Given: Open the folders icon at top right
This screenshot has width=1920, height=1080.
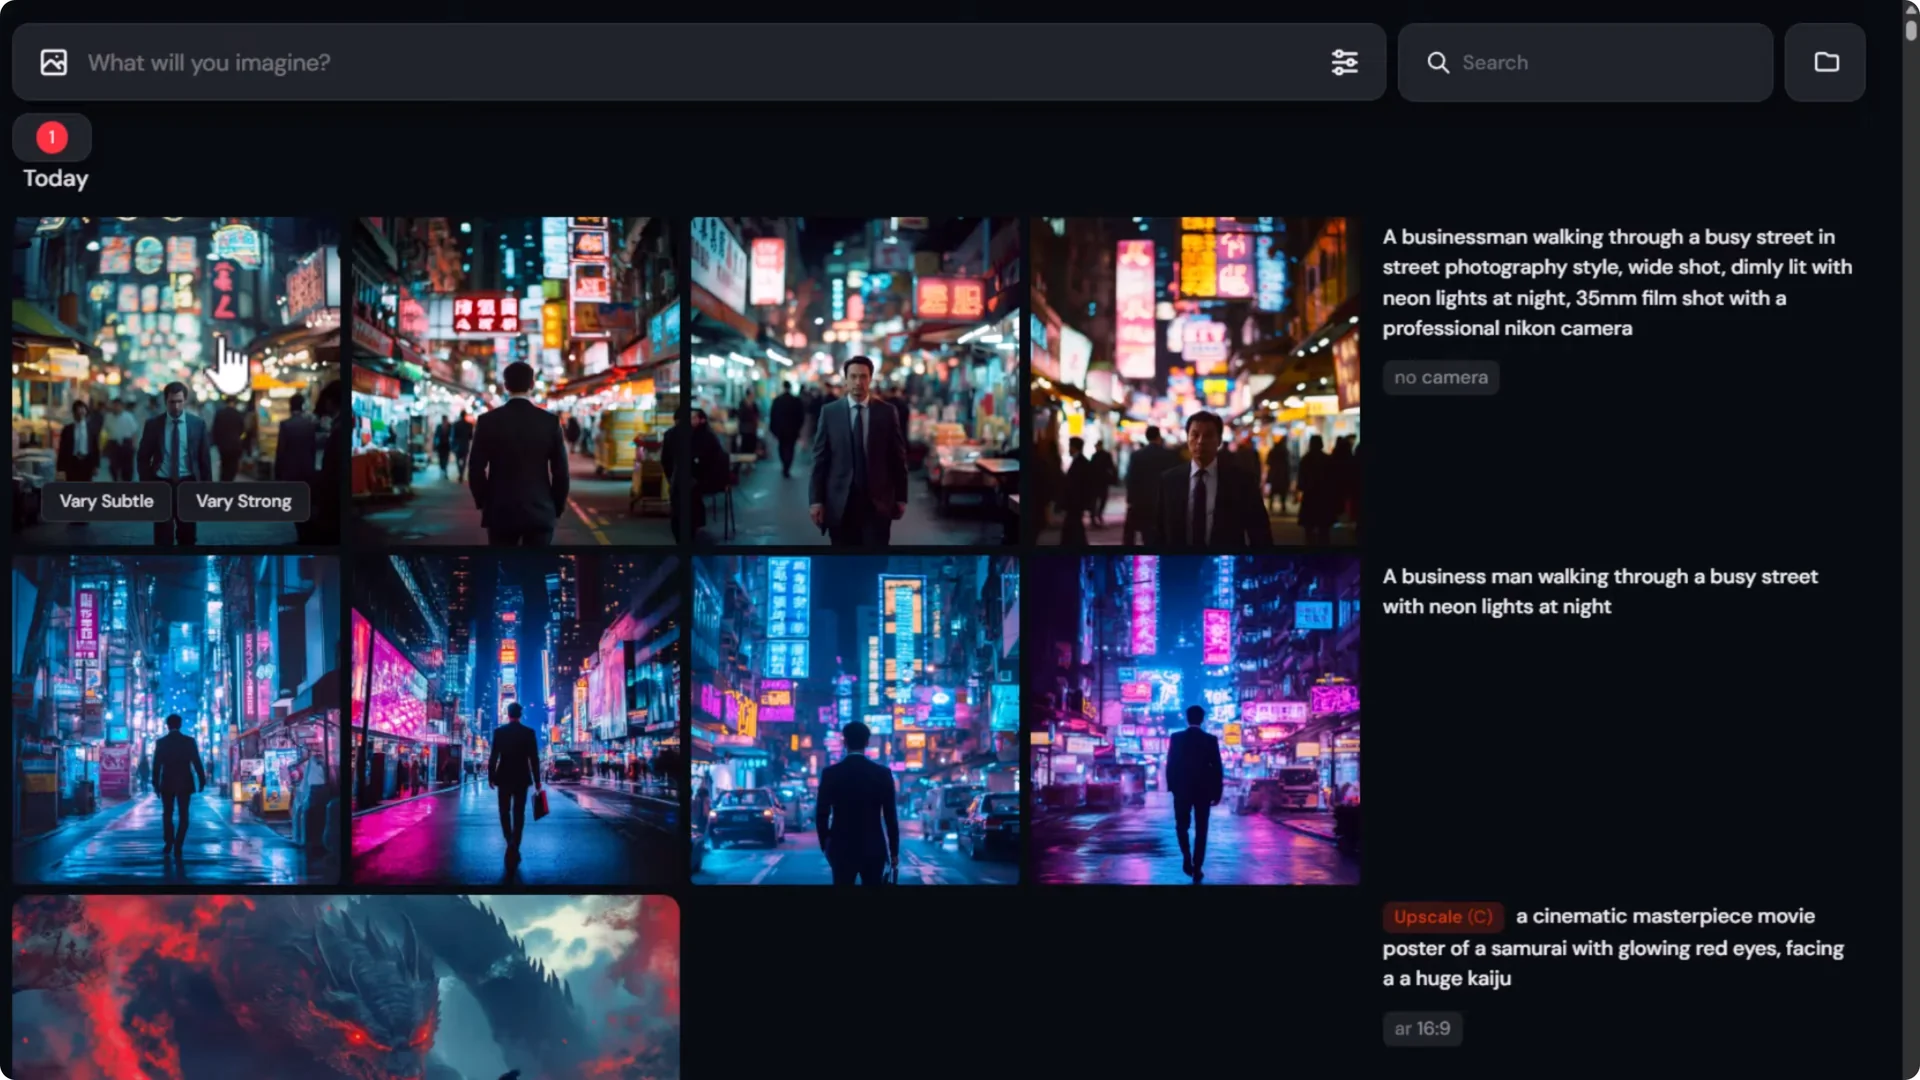Looking at the screenshot, I should pos(1825,62).
